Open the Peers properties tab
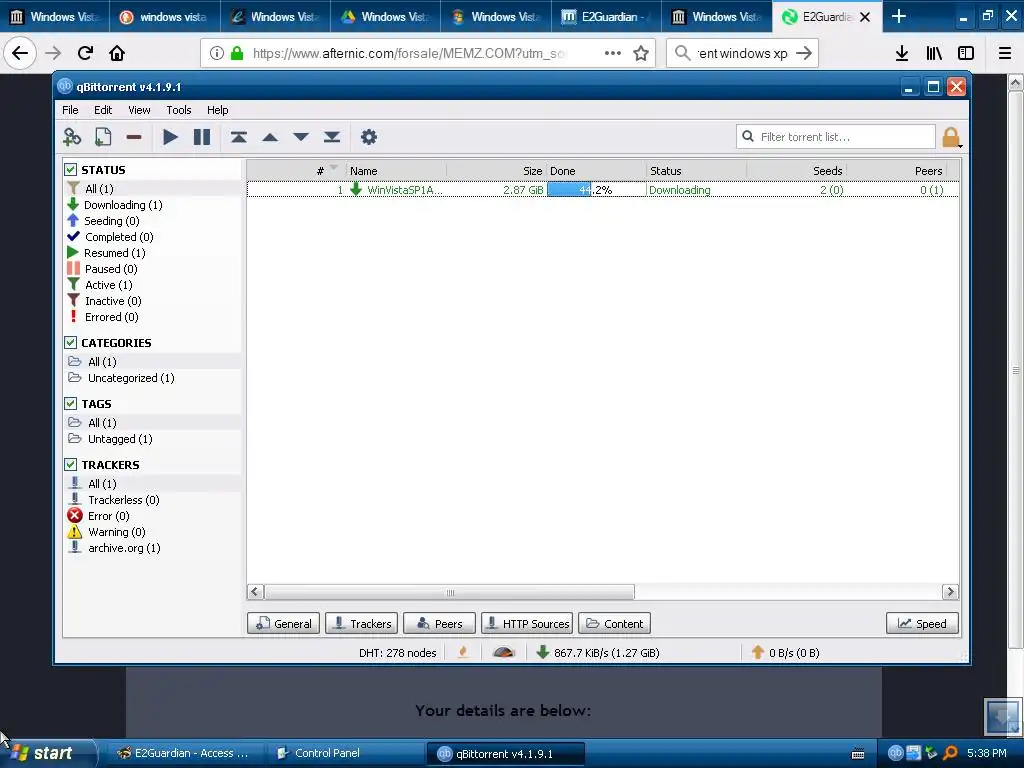Screen dimensions: 1024x768 pos(440,624)
